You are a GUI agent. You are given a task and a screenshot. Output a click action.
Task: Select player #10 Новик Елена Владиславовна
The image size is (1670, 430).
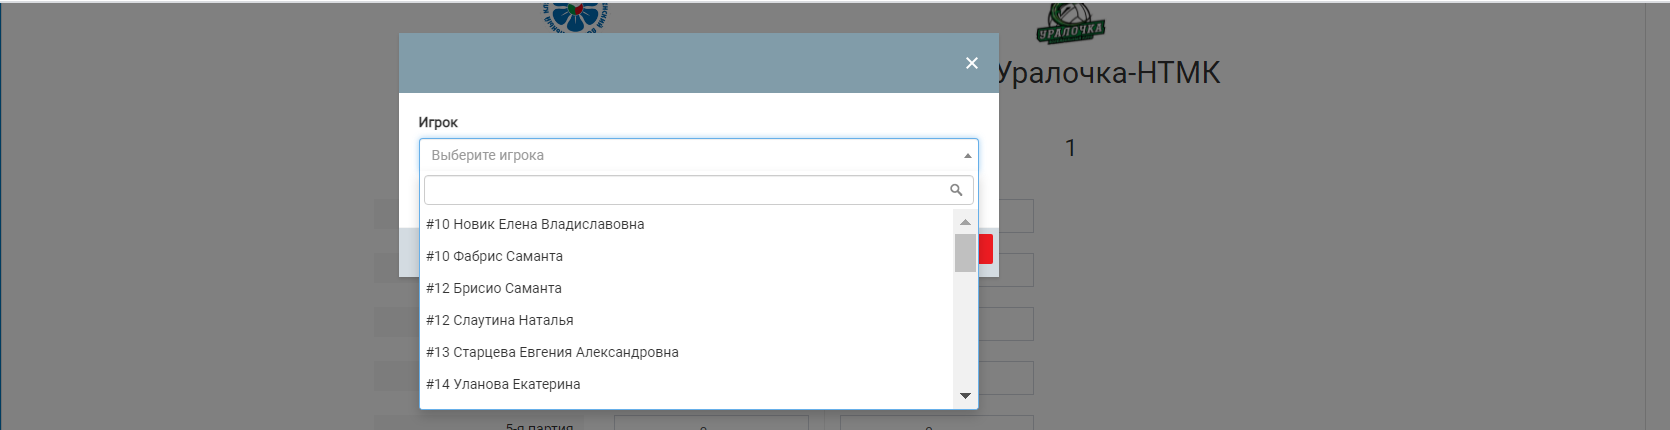tap(535, 224)
